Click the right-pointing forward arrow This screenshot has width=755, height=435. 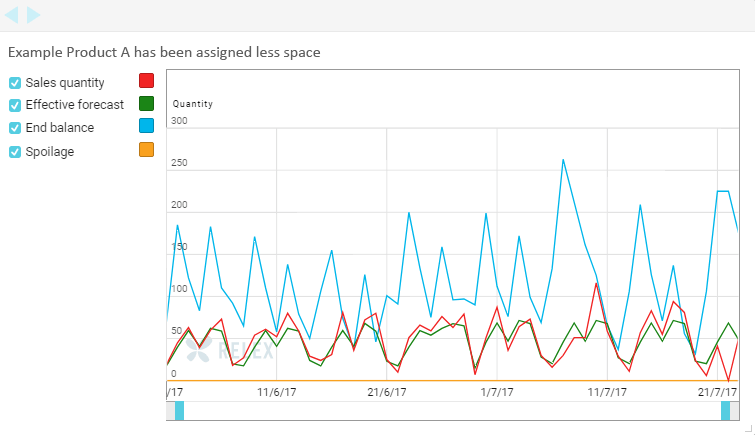click(x=34, y=15)
